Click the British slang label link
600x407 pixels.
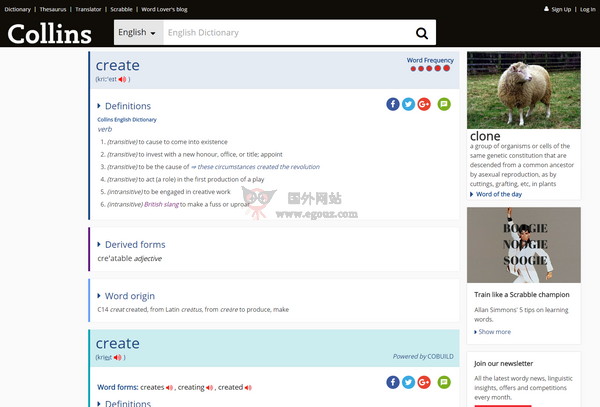pos(161,205)
